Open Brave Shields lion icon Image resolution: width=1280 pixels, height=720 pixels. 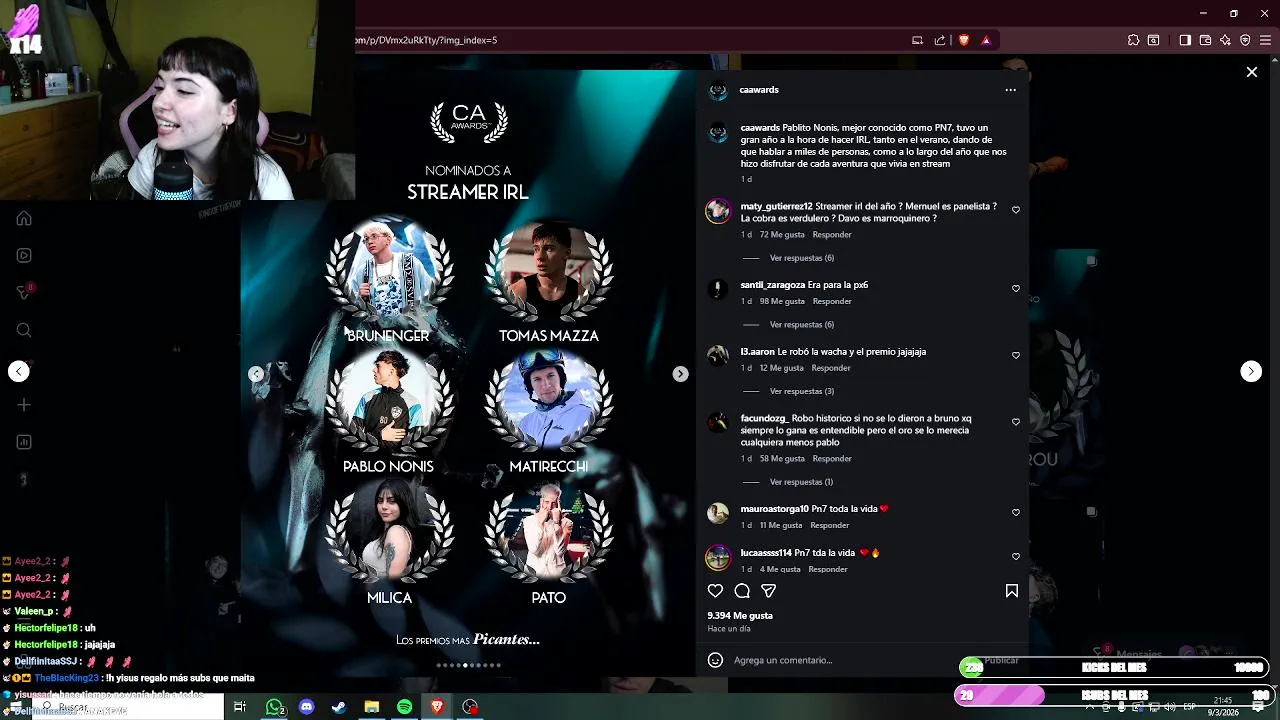(x=964, y=40)
